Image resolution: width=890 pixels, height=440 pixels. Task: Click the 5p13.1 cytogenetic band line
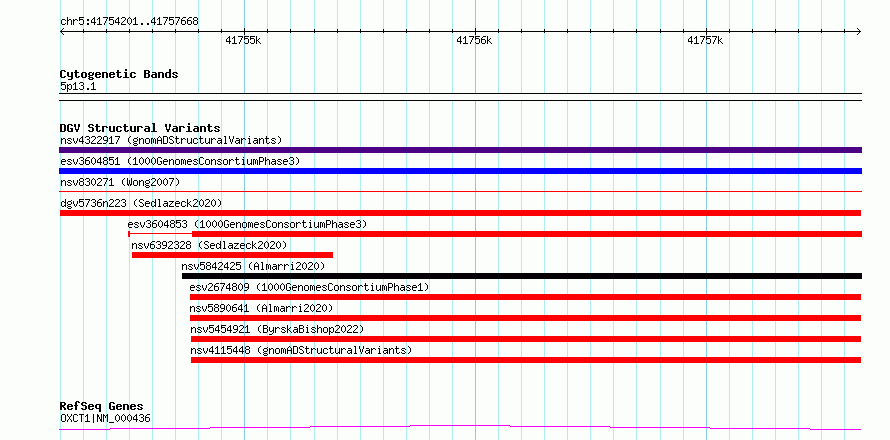pyautogui.click(x=460, y=97)
